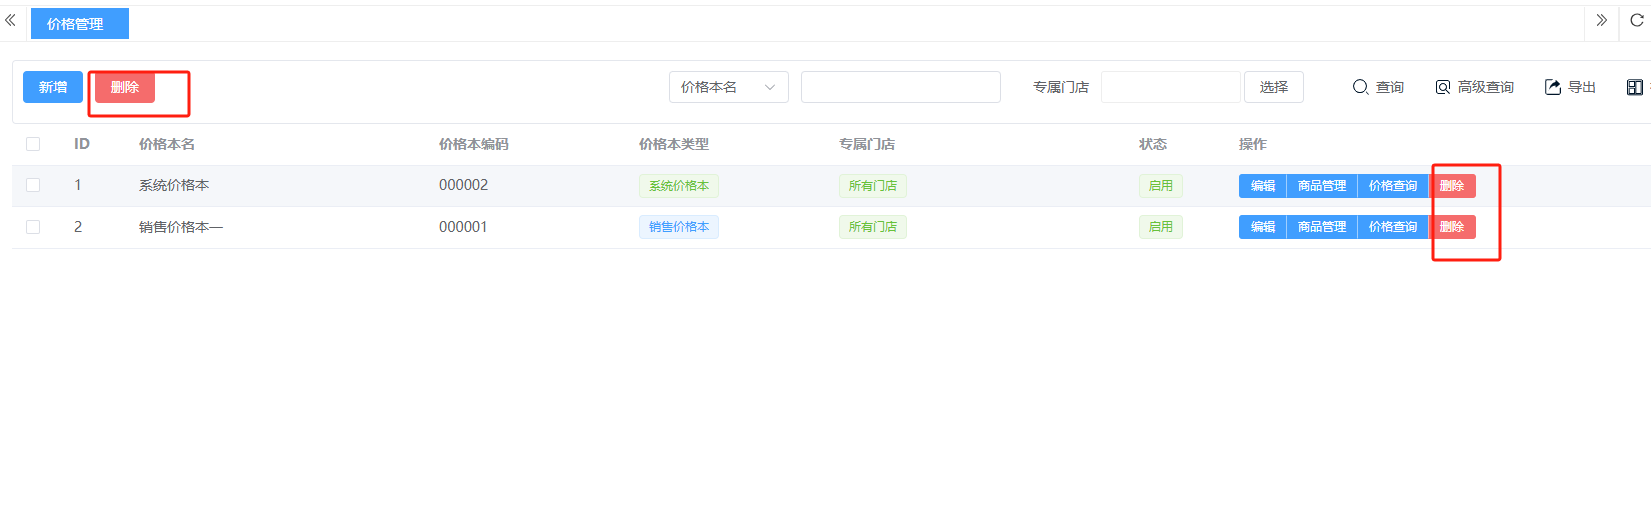This screenshot has width=1651, height=509.
Task: Click 编辑 for 系统价格本 row
Action: click(x=1262, y=186)
